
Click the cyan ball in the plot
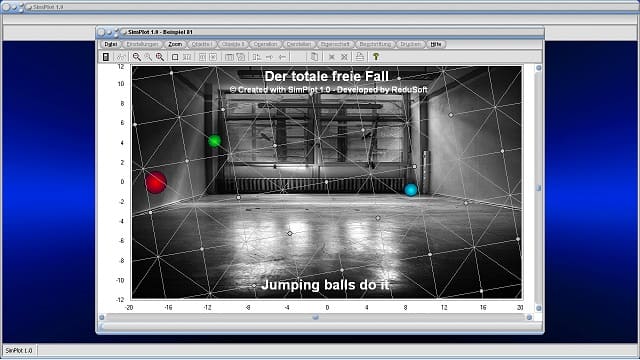pyautogui.click(x=411, y=190)
